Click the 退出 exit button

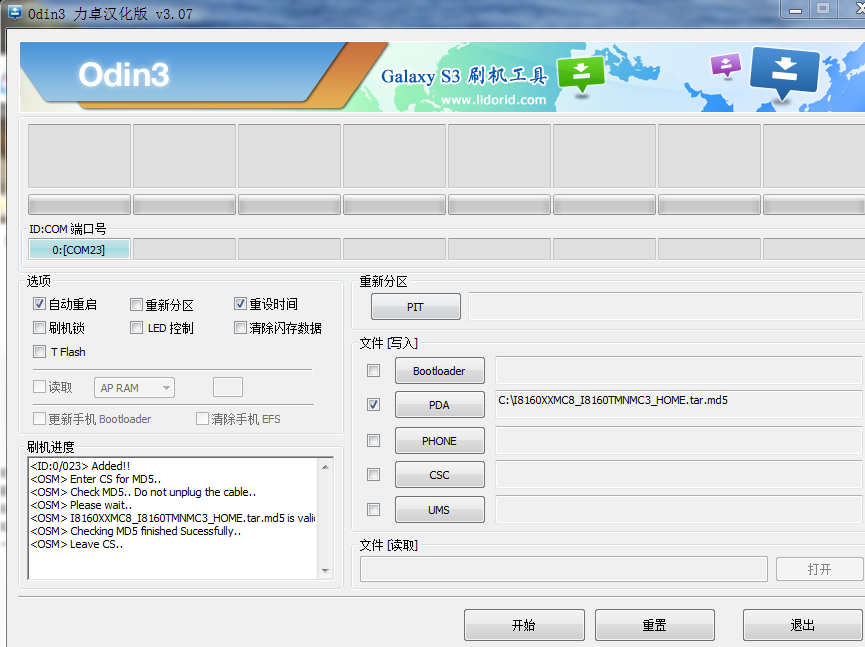pos(803,625)
